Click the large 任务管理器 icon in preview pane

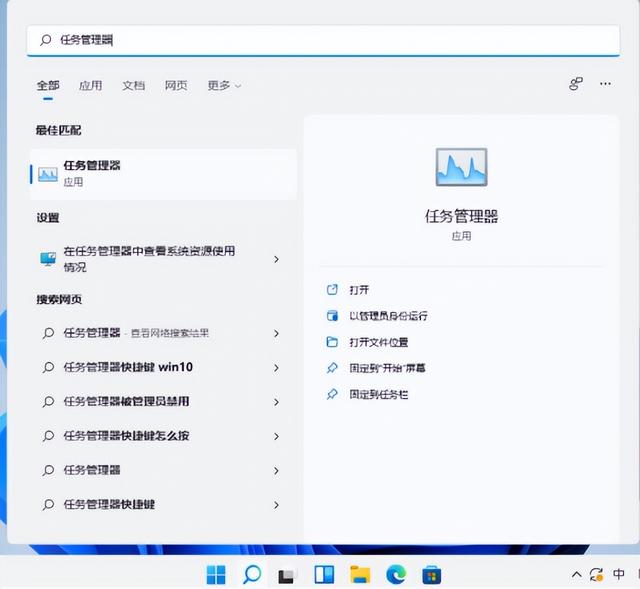click(461, 167)
